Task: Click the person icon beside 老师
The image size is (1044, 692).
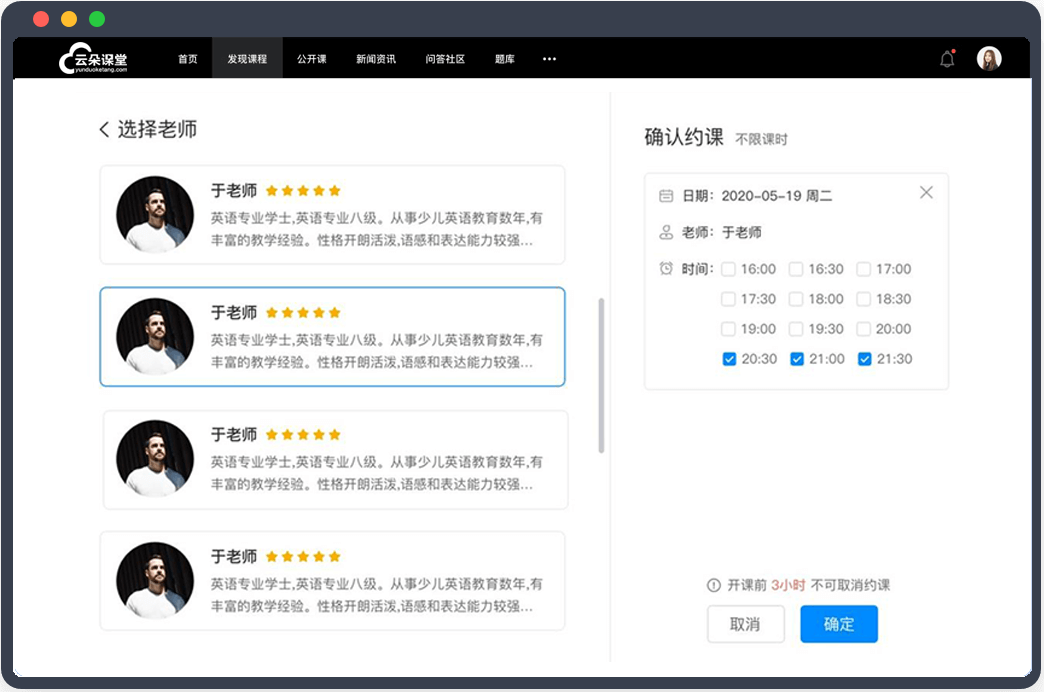Action: [666, 232]
